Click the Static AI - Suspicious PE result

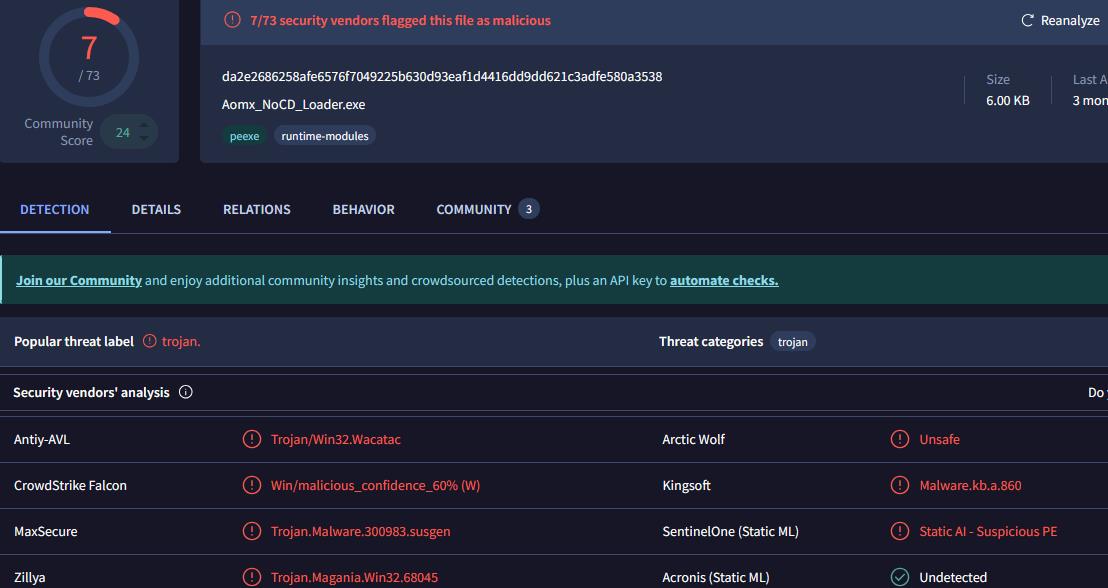[988, 531]
